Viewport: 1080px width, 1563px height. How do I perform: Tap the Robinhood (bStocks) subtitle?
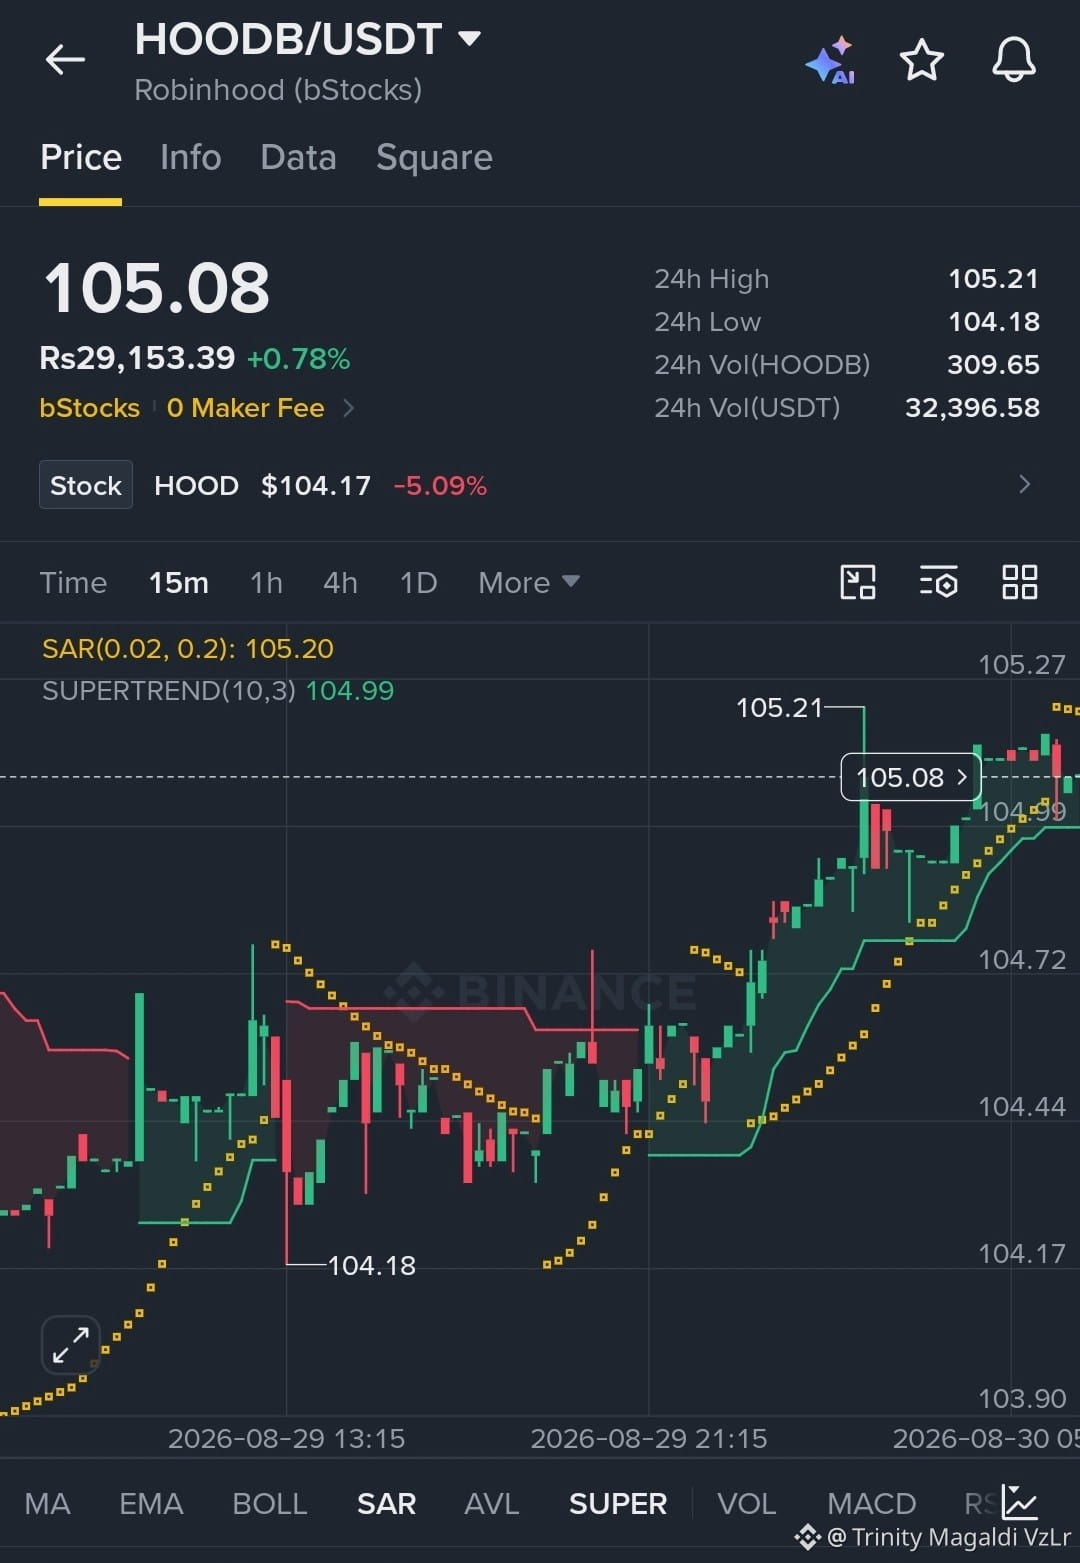[x=278, y=90]
